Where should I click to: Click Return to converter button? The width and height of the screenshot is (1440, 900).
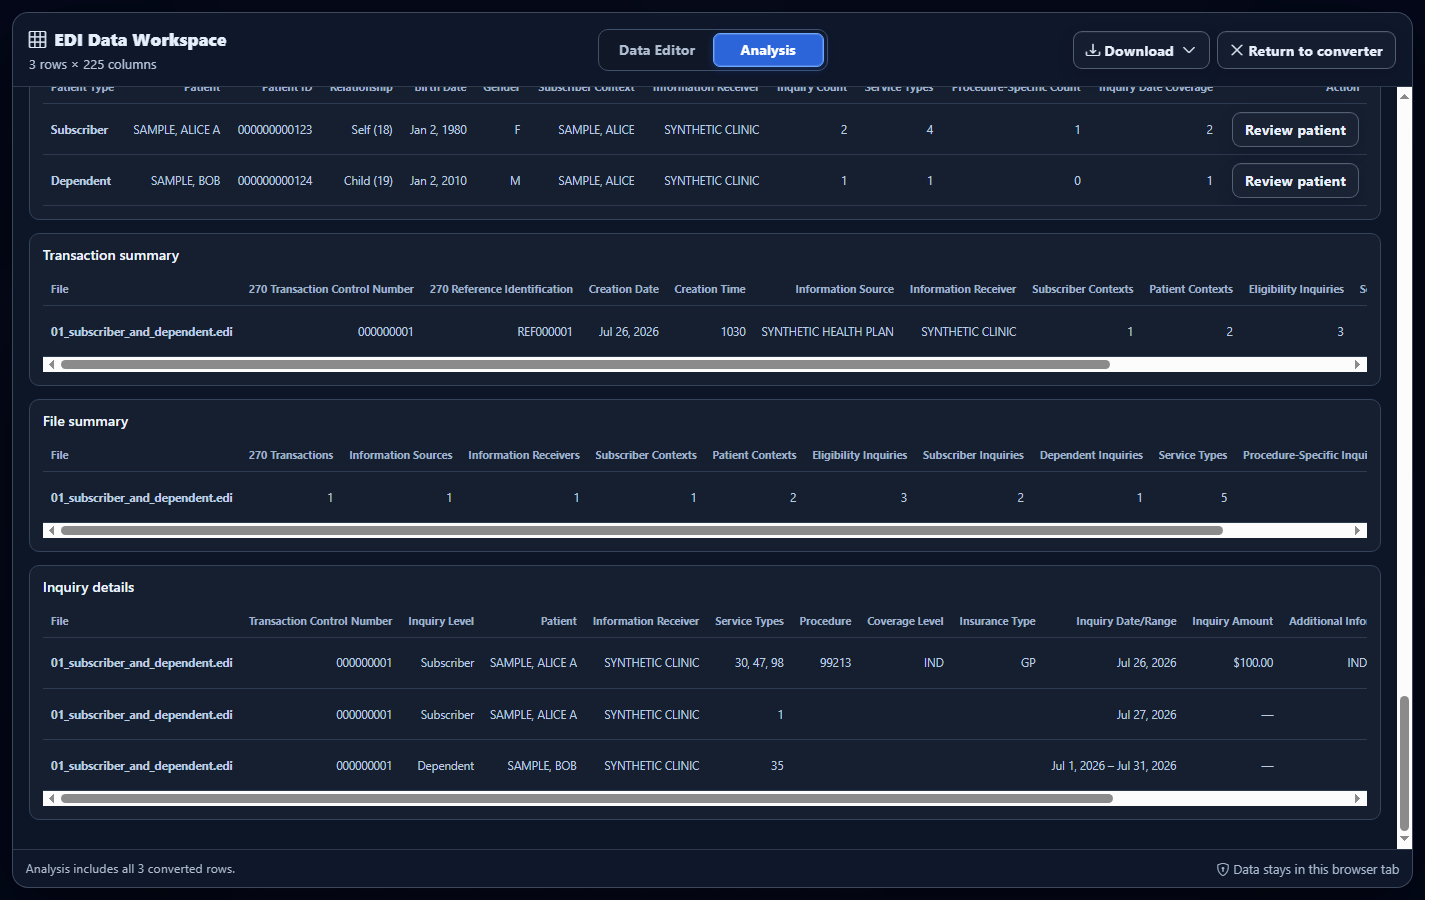(1306, 50)
